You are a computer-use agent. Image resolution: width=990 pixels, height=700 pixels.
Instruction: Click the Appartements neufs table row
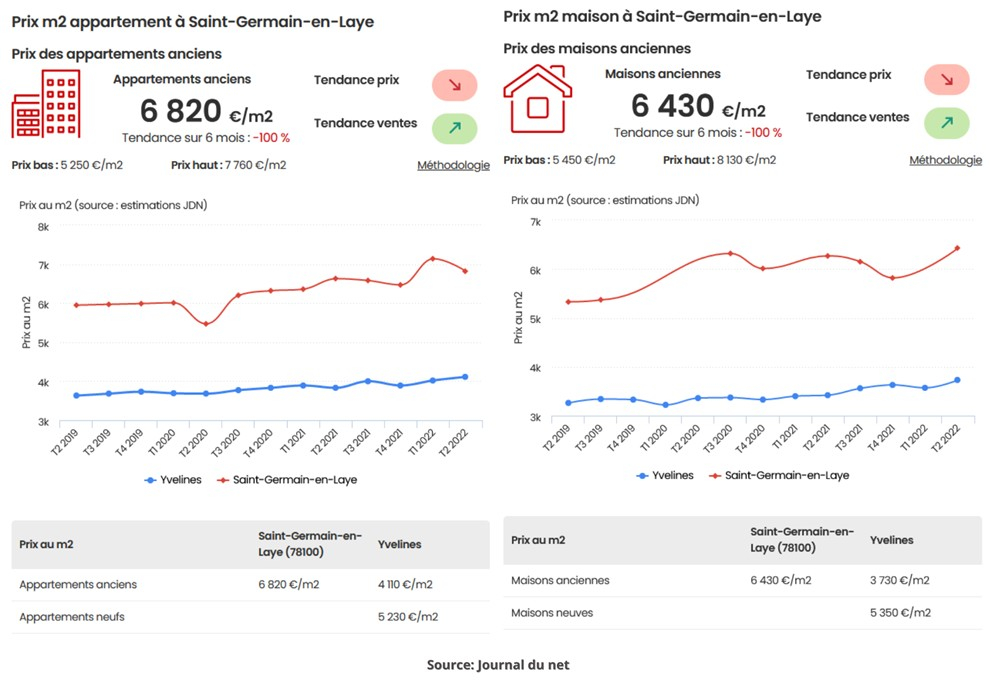coord(250,617)
